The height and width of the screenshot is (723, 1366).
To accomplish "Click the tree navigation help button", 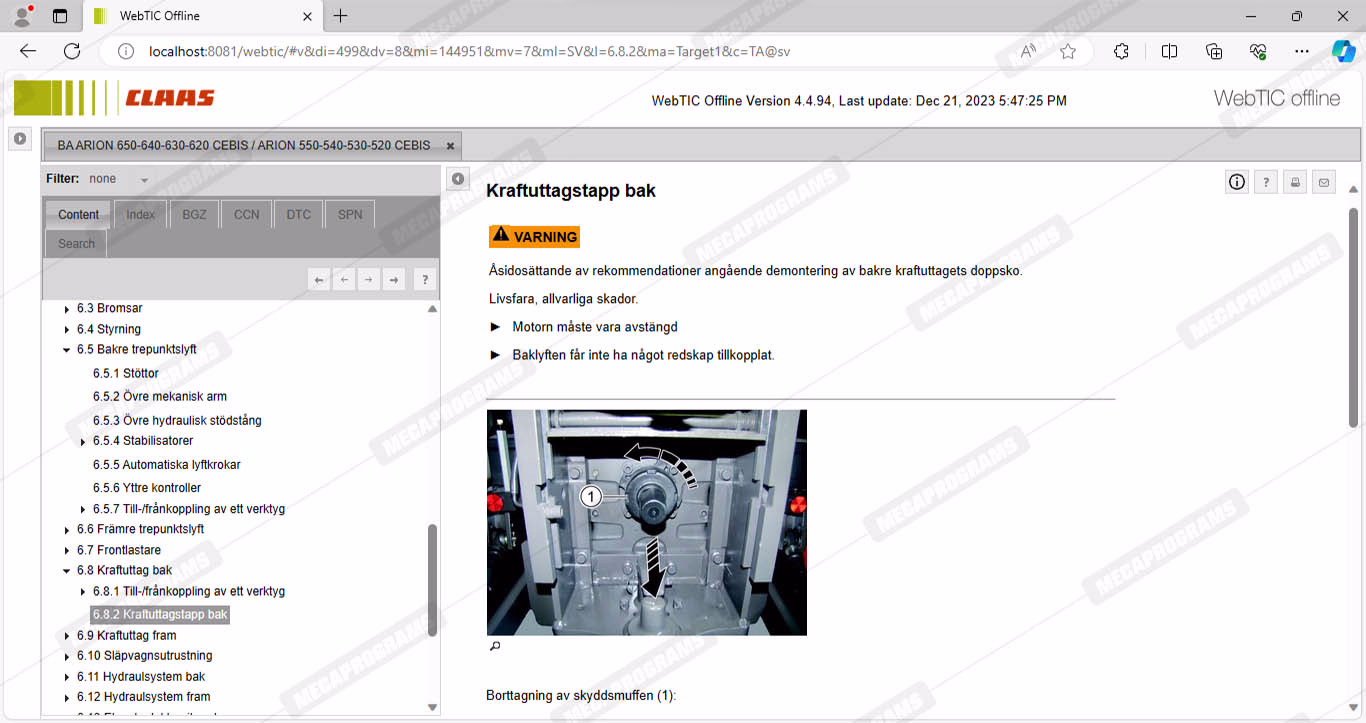I will coord(424,280).
